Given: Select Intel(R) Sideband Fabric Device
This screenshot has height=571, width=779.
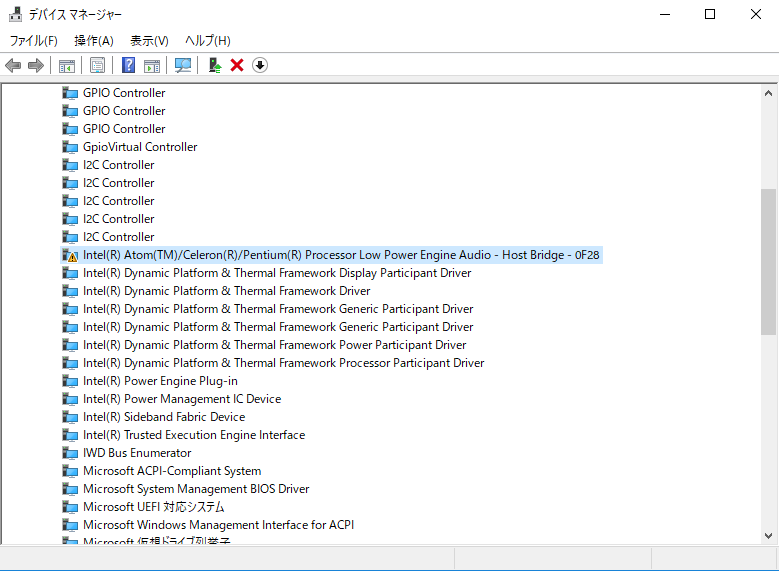Looking at the screenshot, I should 164,417.
